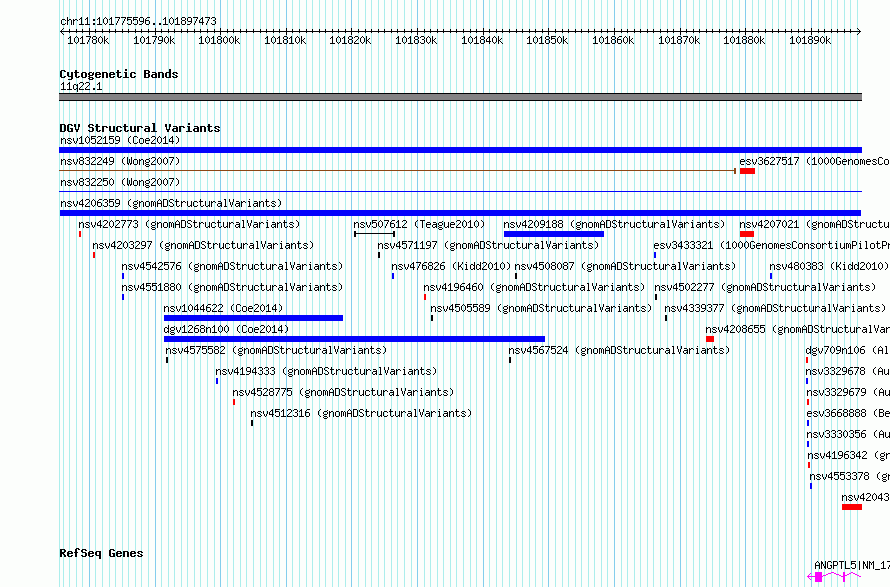Screen dimensions: 890x587
Task: Click the nsv4206359 gnomAD variant label
Action: pyautogui.click(x=171, y=203)
